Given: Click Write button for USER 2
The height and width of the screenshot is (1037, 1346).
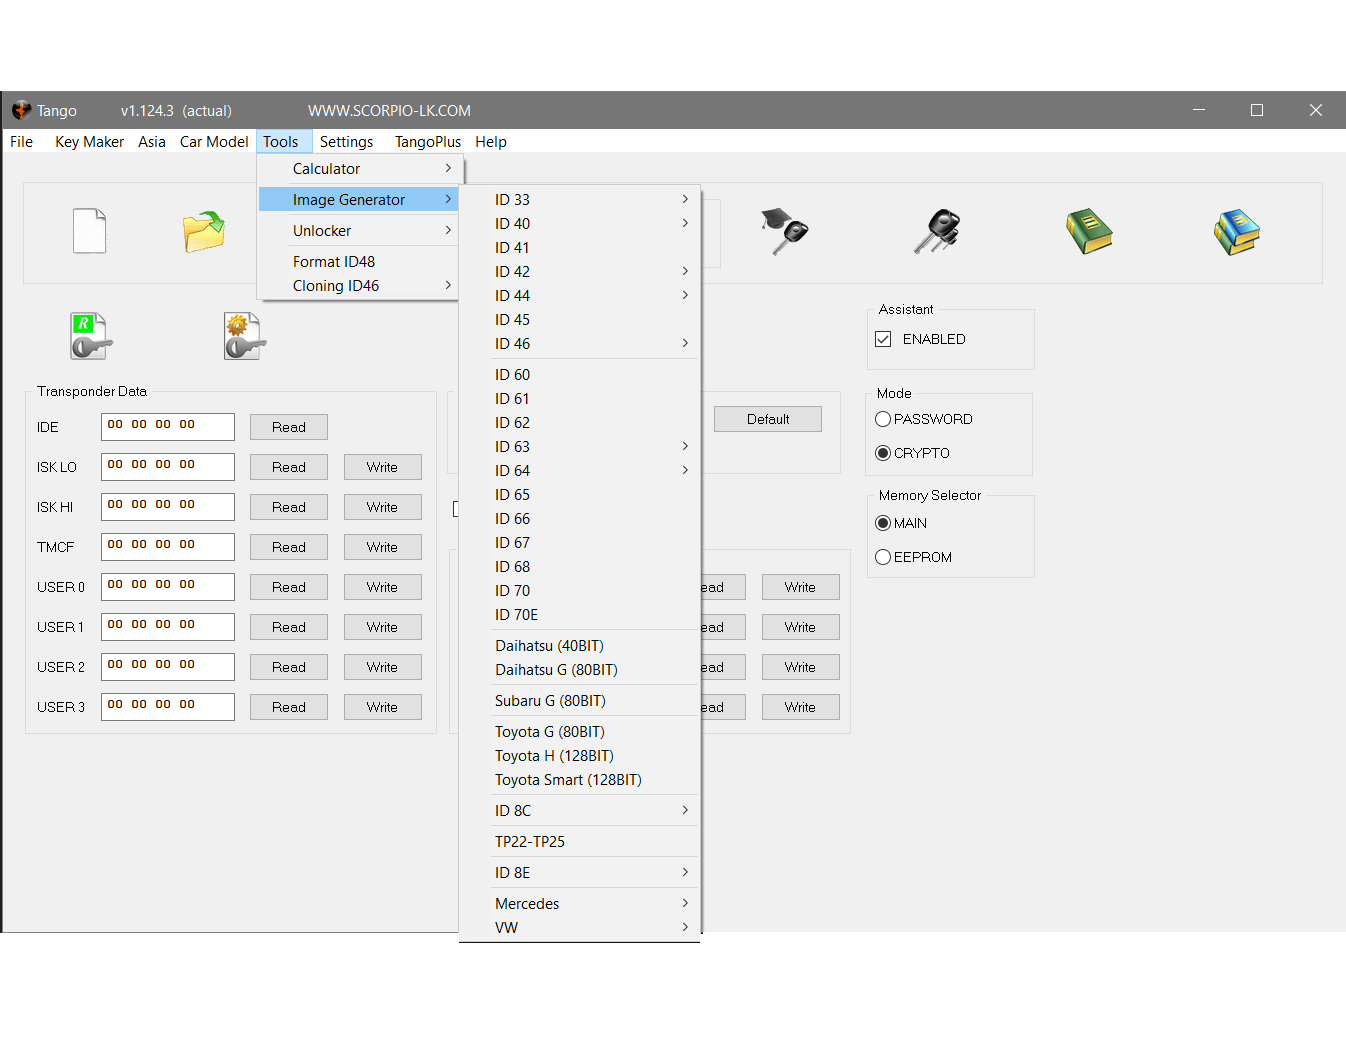Looking at the screenshot, I should click(x=382, y=667).
